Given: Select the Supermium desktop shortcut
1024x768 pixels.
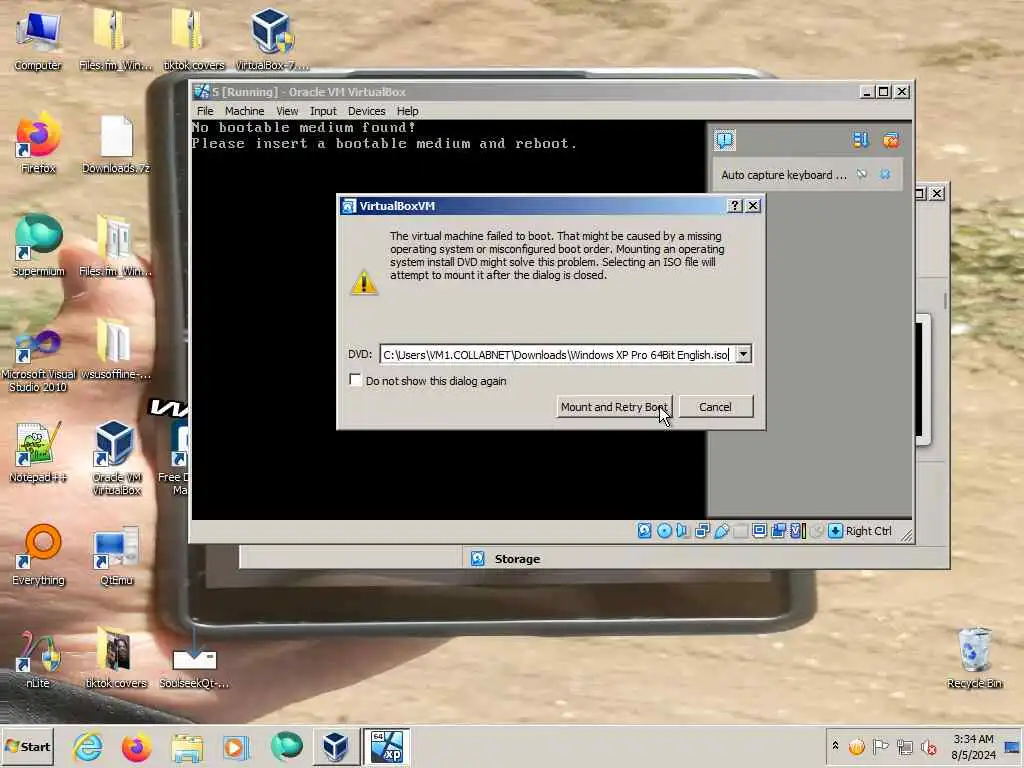Looking at the screenshot, I should point(38,246).
